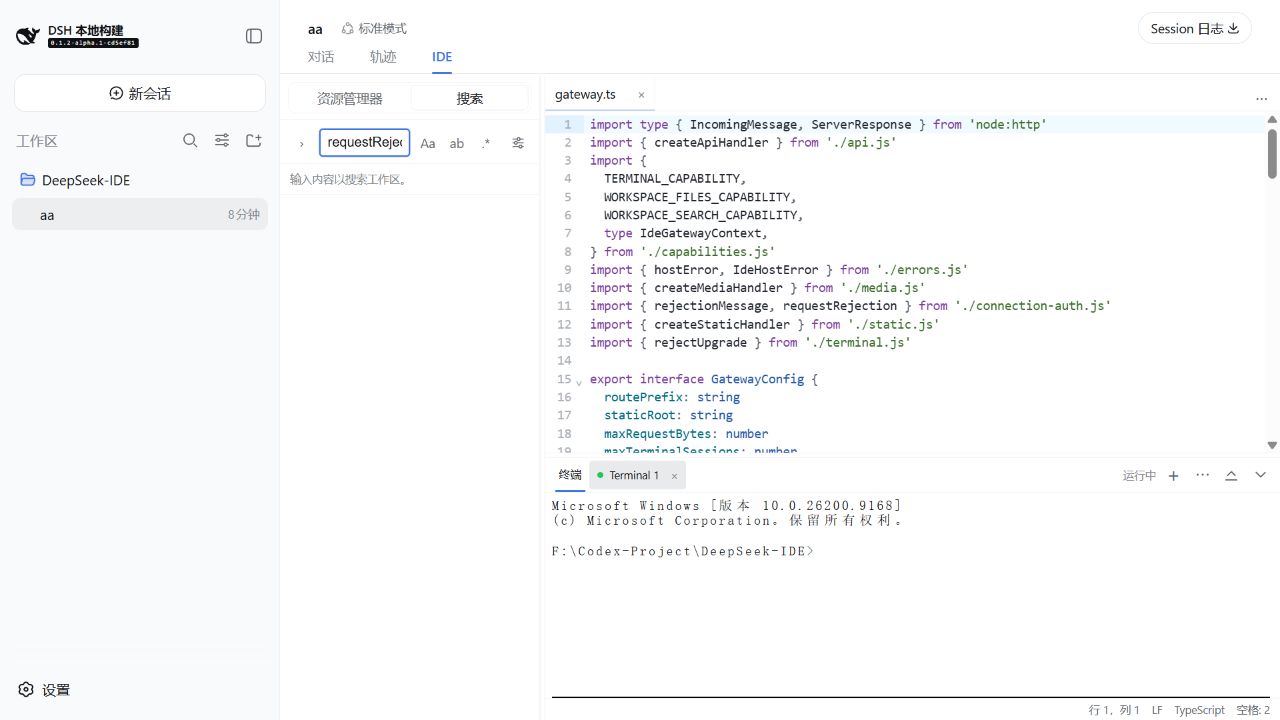This screenshot has width=1280, height=720.
Task: Collapse the terminal panel down chevron
Action: [x=1260, y=476]
